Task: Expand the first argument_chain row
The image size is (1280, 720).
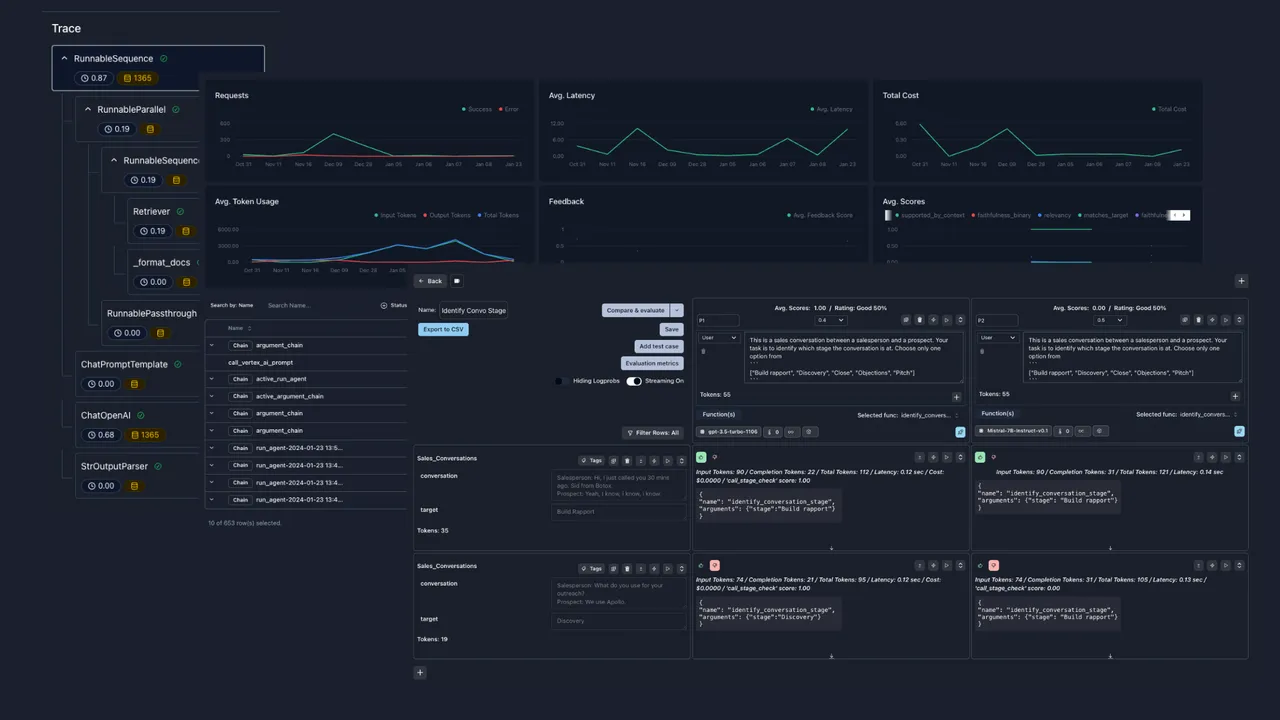Action: coord(212,345)
